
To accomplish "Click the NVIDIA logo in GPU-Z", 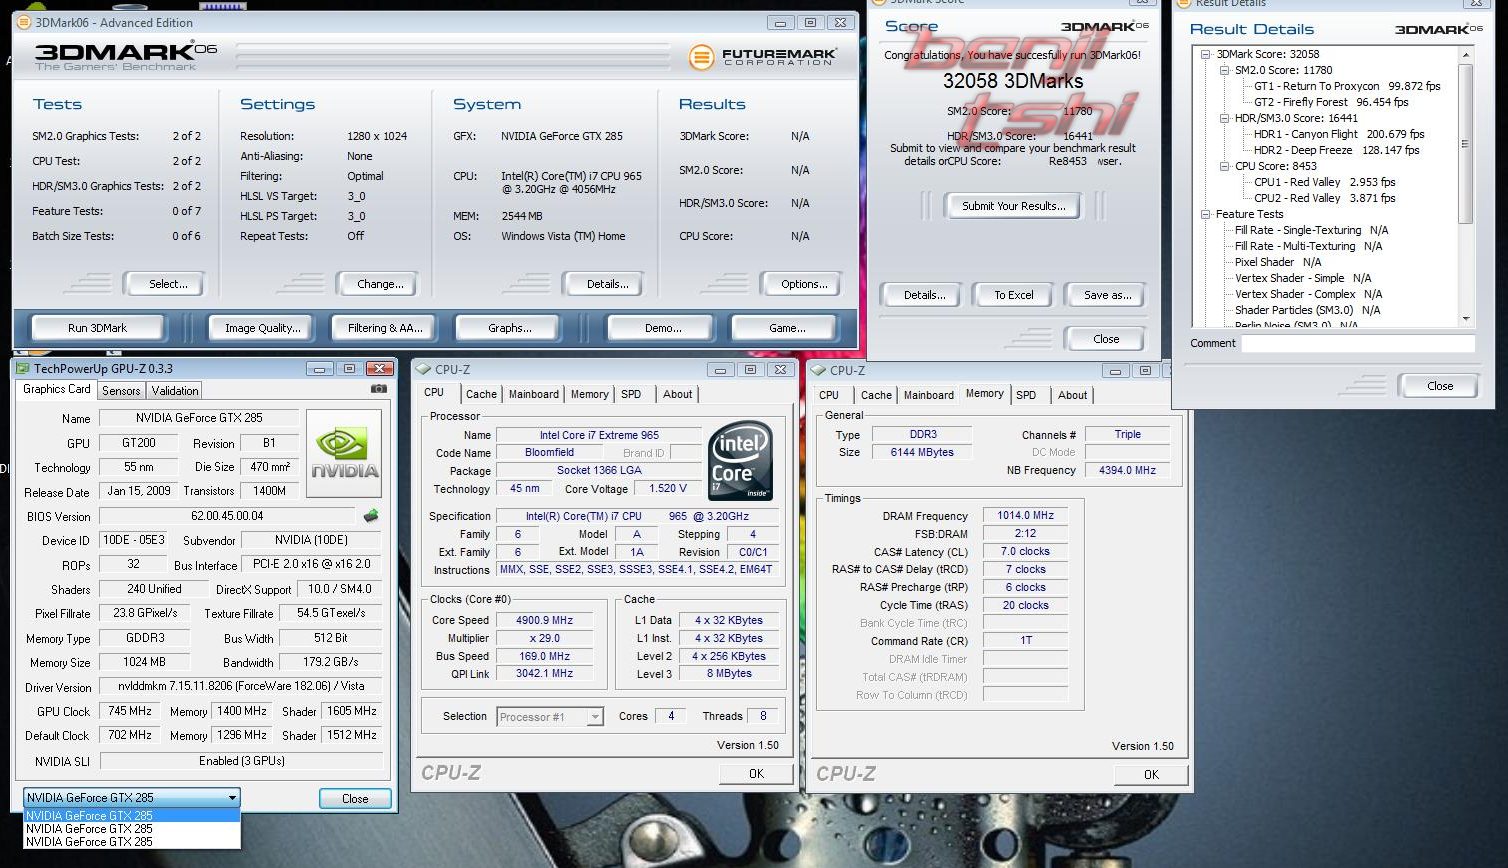I will click(344, 453).
